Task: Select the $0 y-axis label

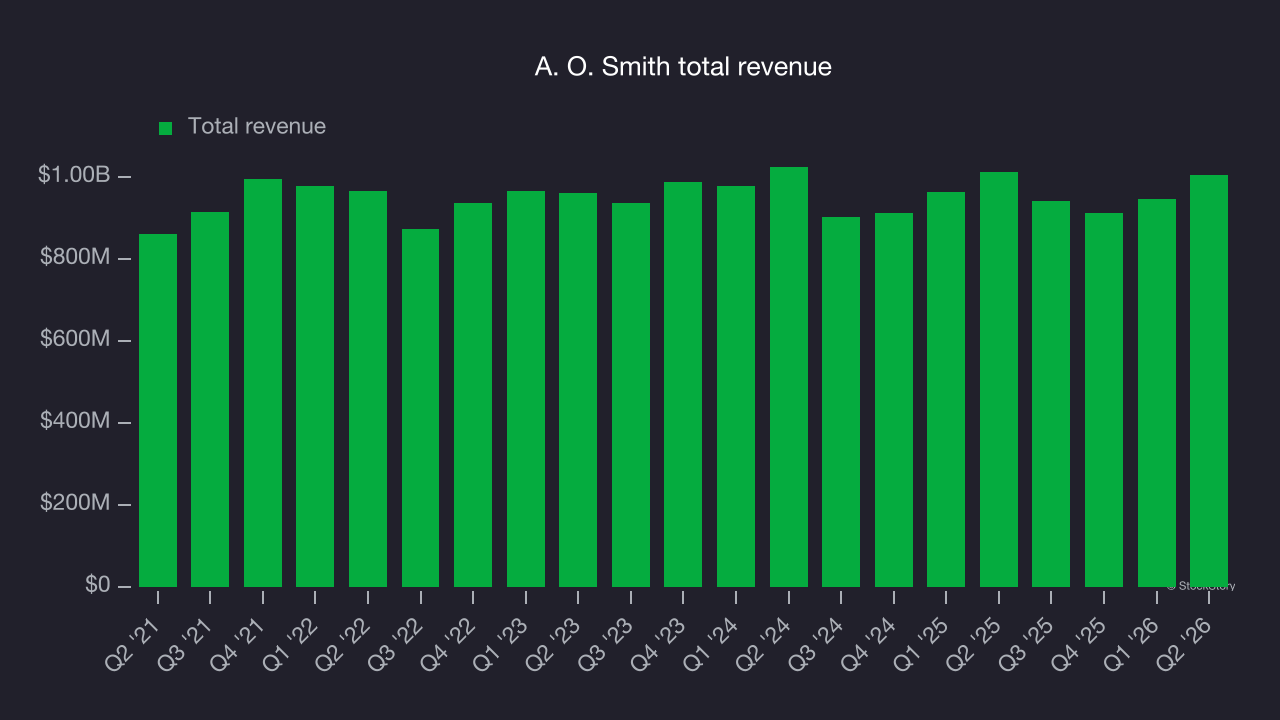Action: pos(97,584)
